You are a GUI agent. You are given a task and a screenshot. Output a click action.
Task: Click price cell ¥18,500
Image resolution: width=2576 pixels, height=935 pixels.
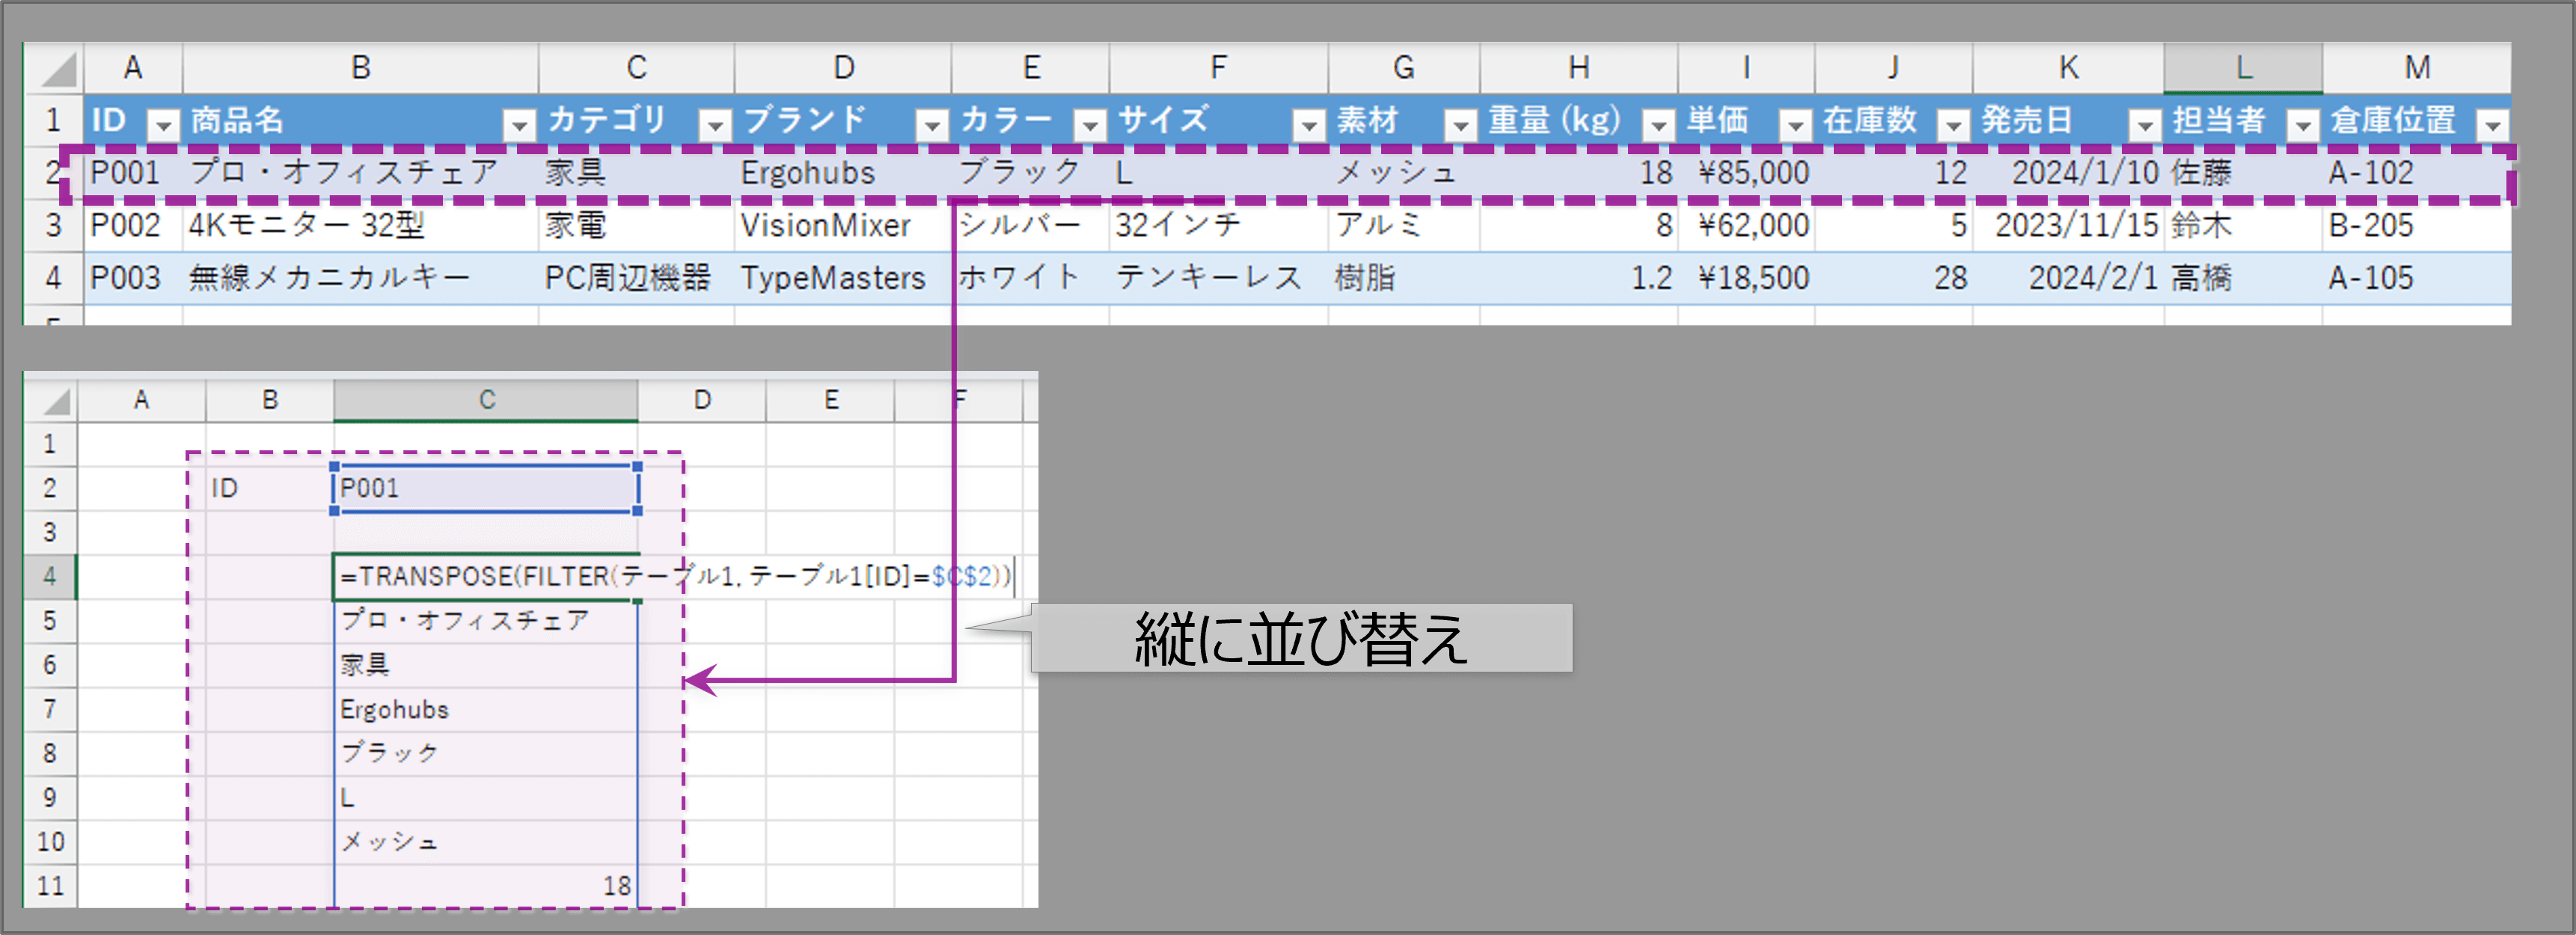click(x=1746, y=278)
